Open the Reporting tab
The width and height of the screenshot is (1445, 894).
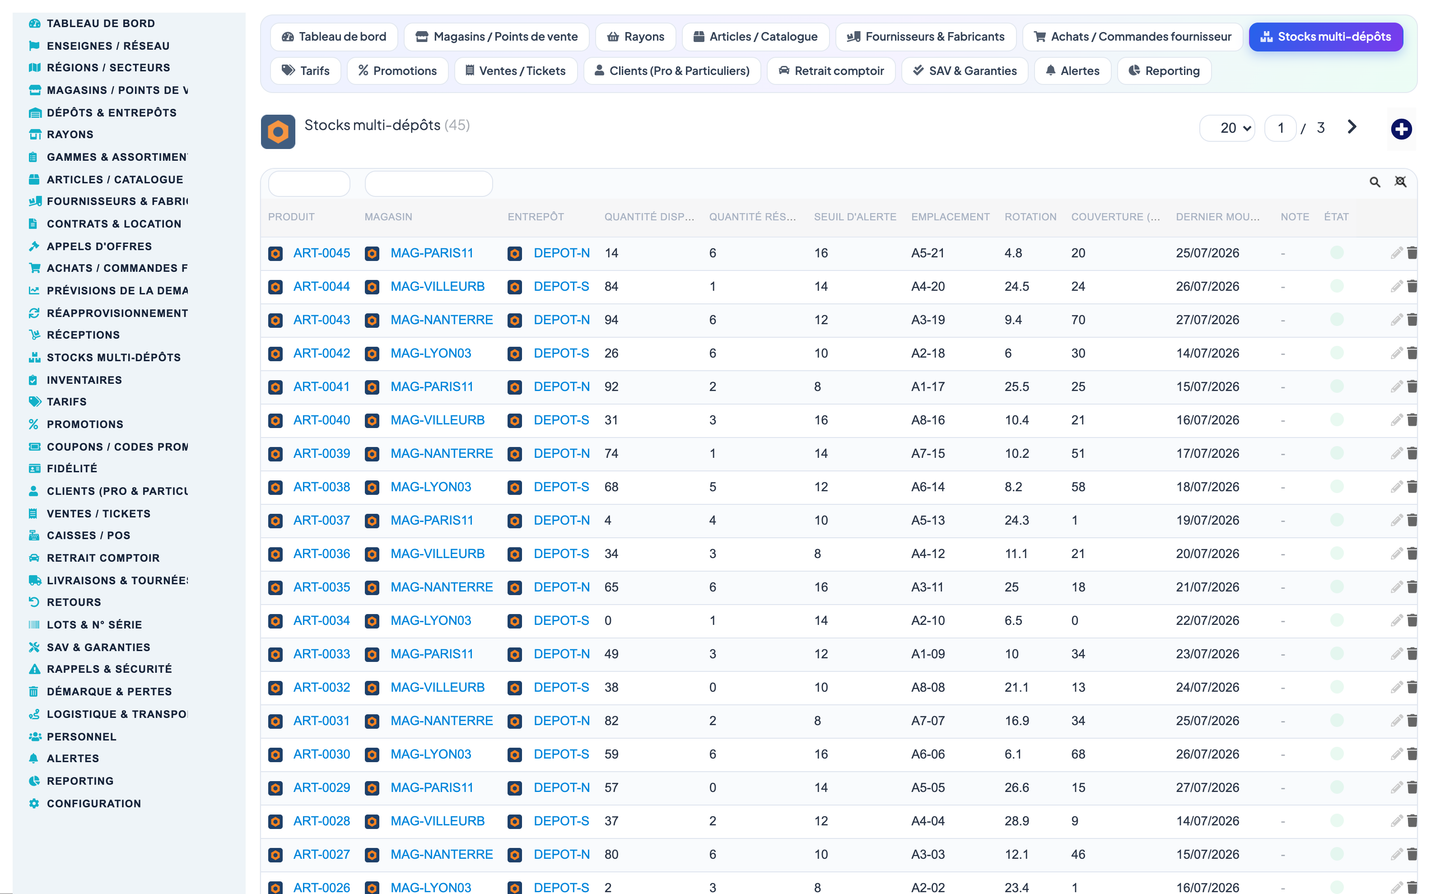point(1164,71)
